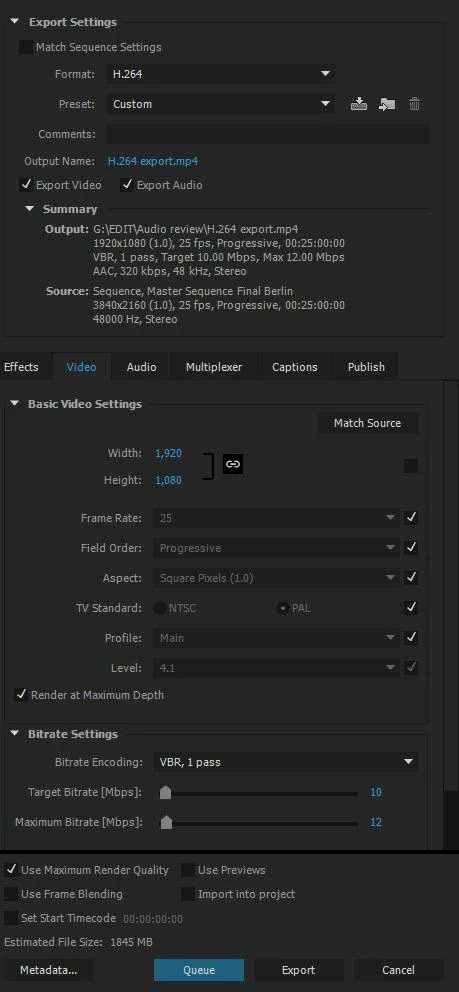The width and height of the screenshot is (459, 992).
Task: Enable Use Frame Blending option
Action: coord(11,894)
